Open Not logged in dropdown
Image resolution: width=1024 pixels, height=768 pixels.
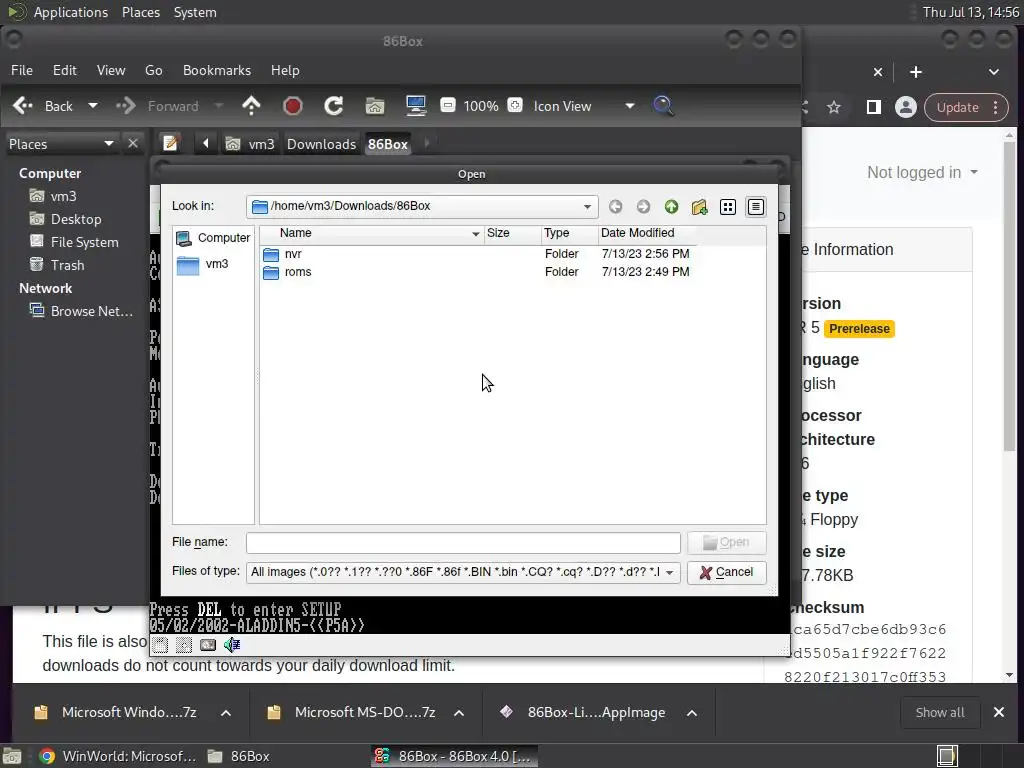coord(922,172)
